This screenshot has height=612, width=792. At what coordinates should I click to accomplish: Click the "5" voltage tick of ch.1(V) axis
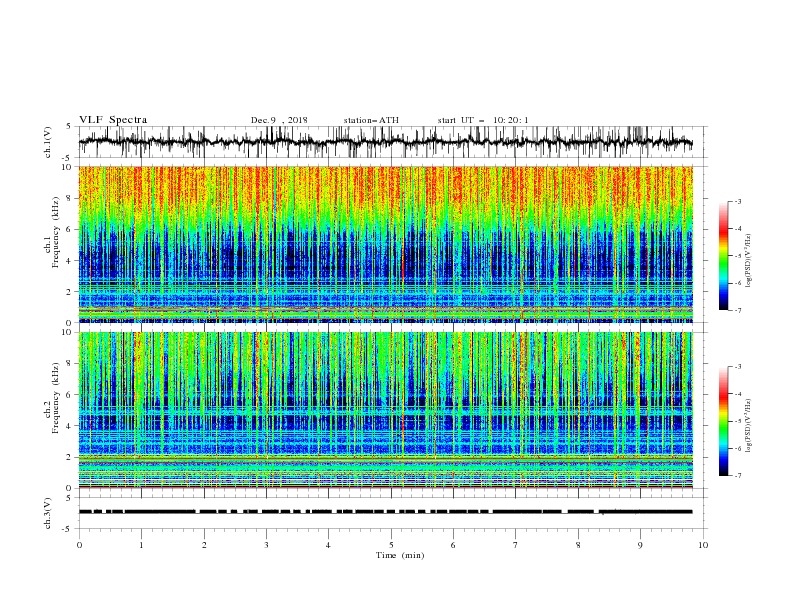69,127
